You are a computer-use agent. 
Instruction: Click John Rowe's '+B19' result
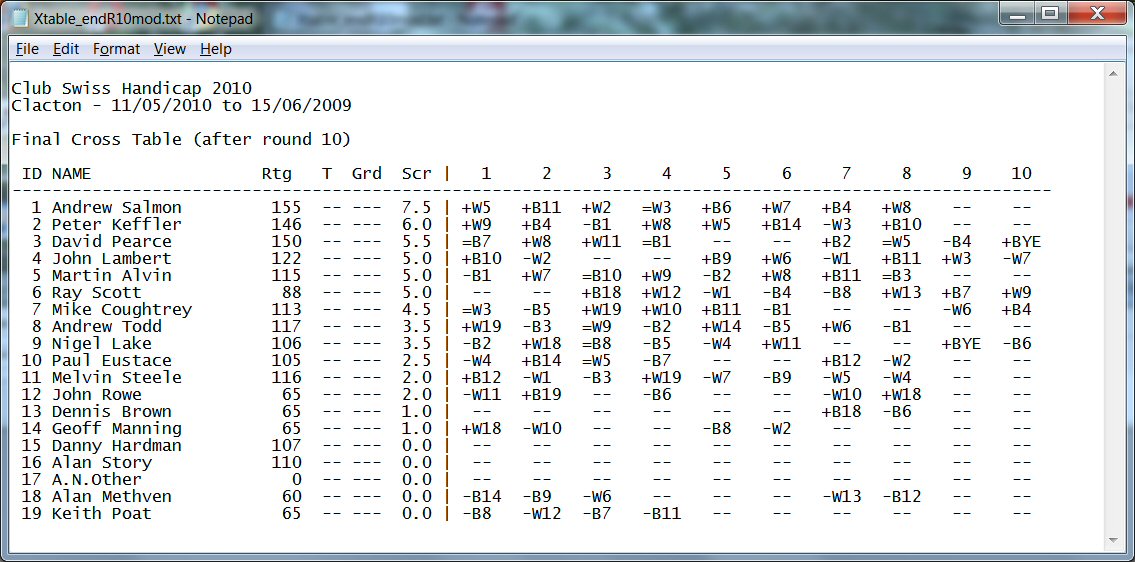coord(541,395)
